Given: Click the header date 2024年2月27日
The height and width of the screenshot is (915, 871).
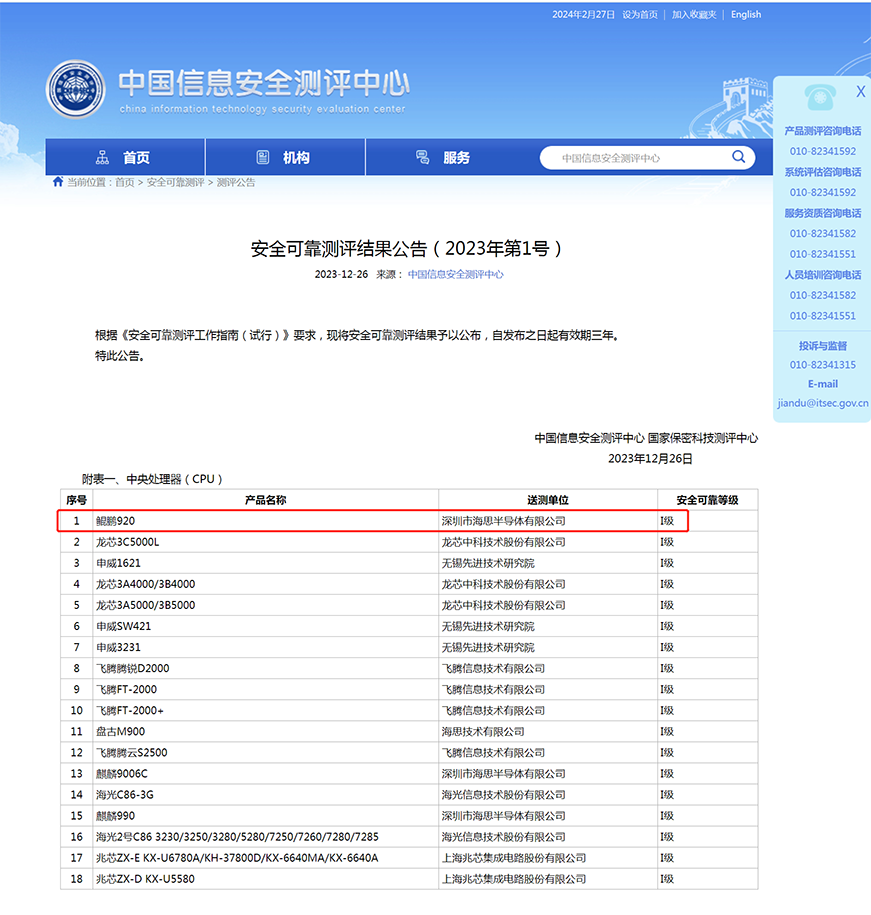Looking at the screenshot, I should 583,15.
